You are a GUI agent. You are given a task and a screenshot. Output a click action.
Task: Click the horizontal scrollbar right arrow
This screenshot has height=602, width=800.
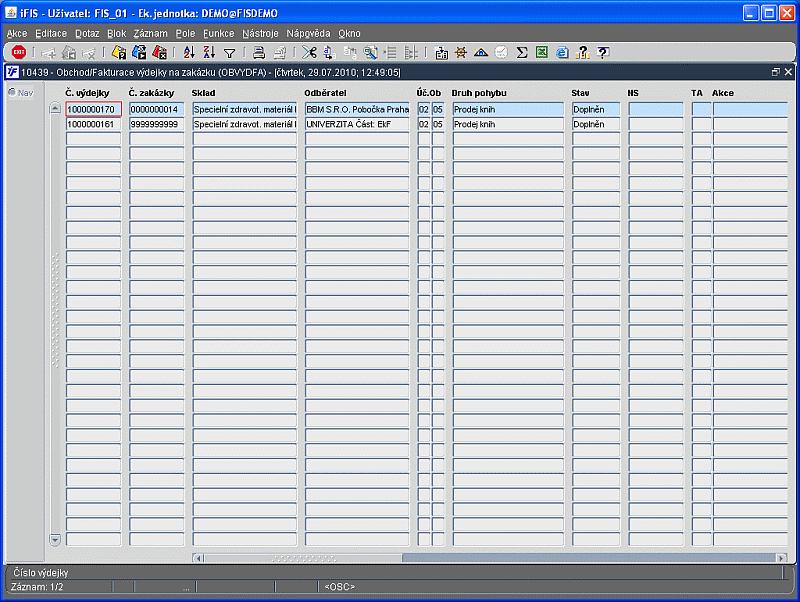coord(781,558)
